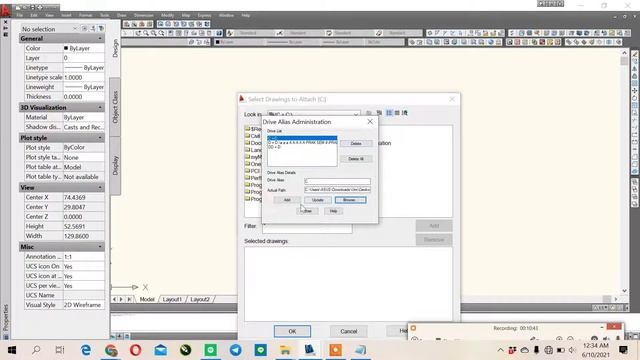The width and height of the screenshot is (640, 360).
Task: Open Mail app from taskbar
Action: tap(160, 350)
